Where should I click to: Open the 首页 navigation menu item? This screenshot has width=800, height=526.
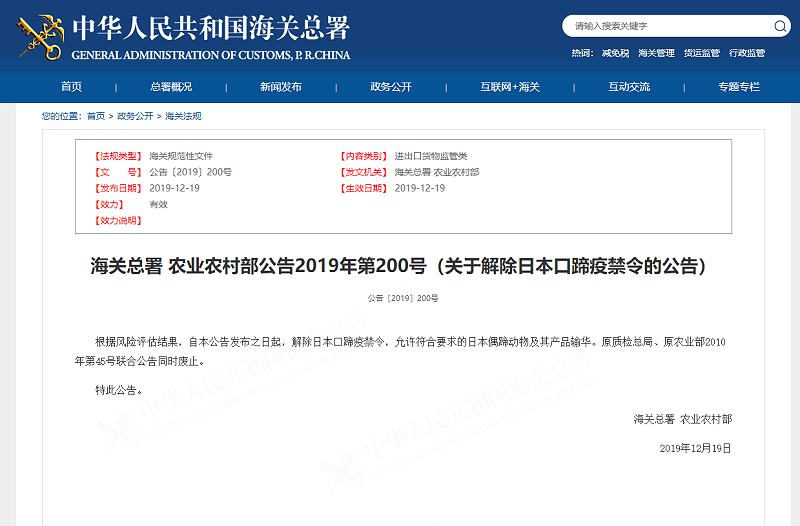coord(71,87)
